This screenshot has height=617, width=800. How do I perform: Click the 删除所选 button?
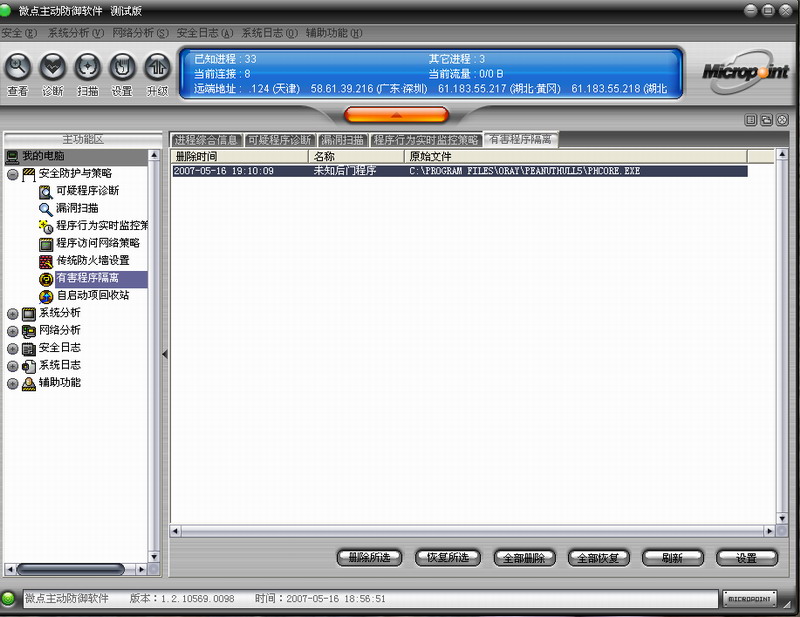coord(369,558)
